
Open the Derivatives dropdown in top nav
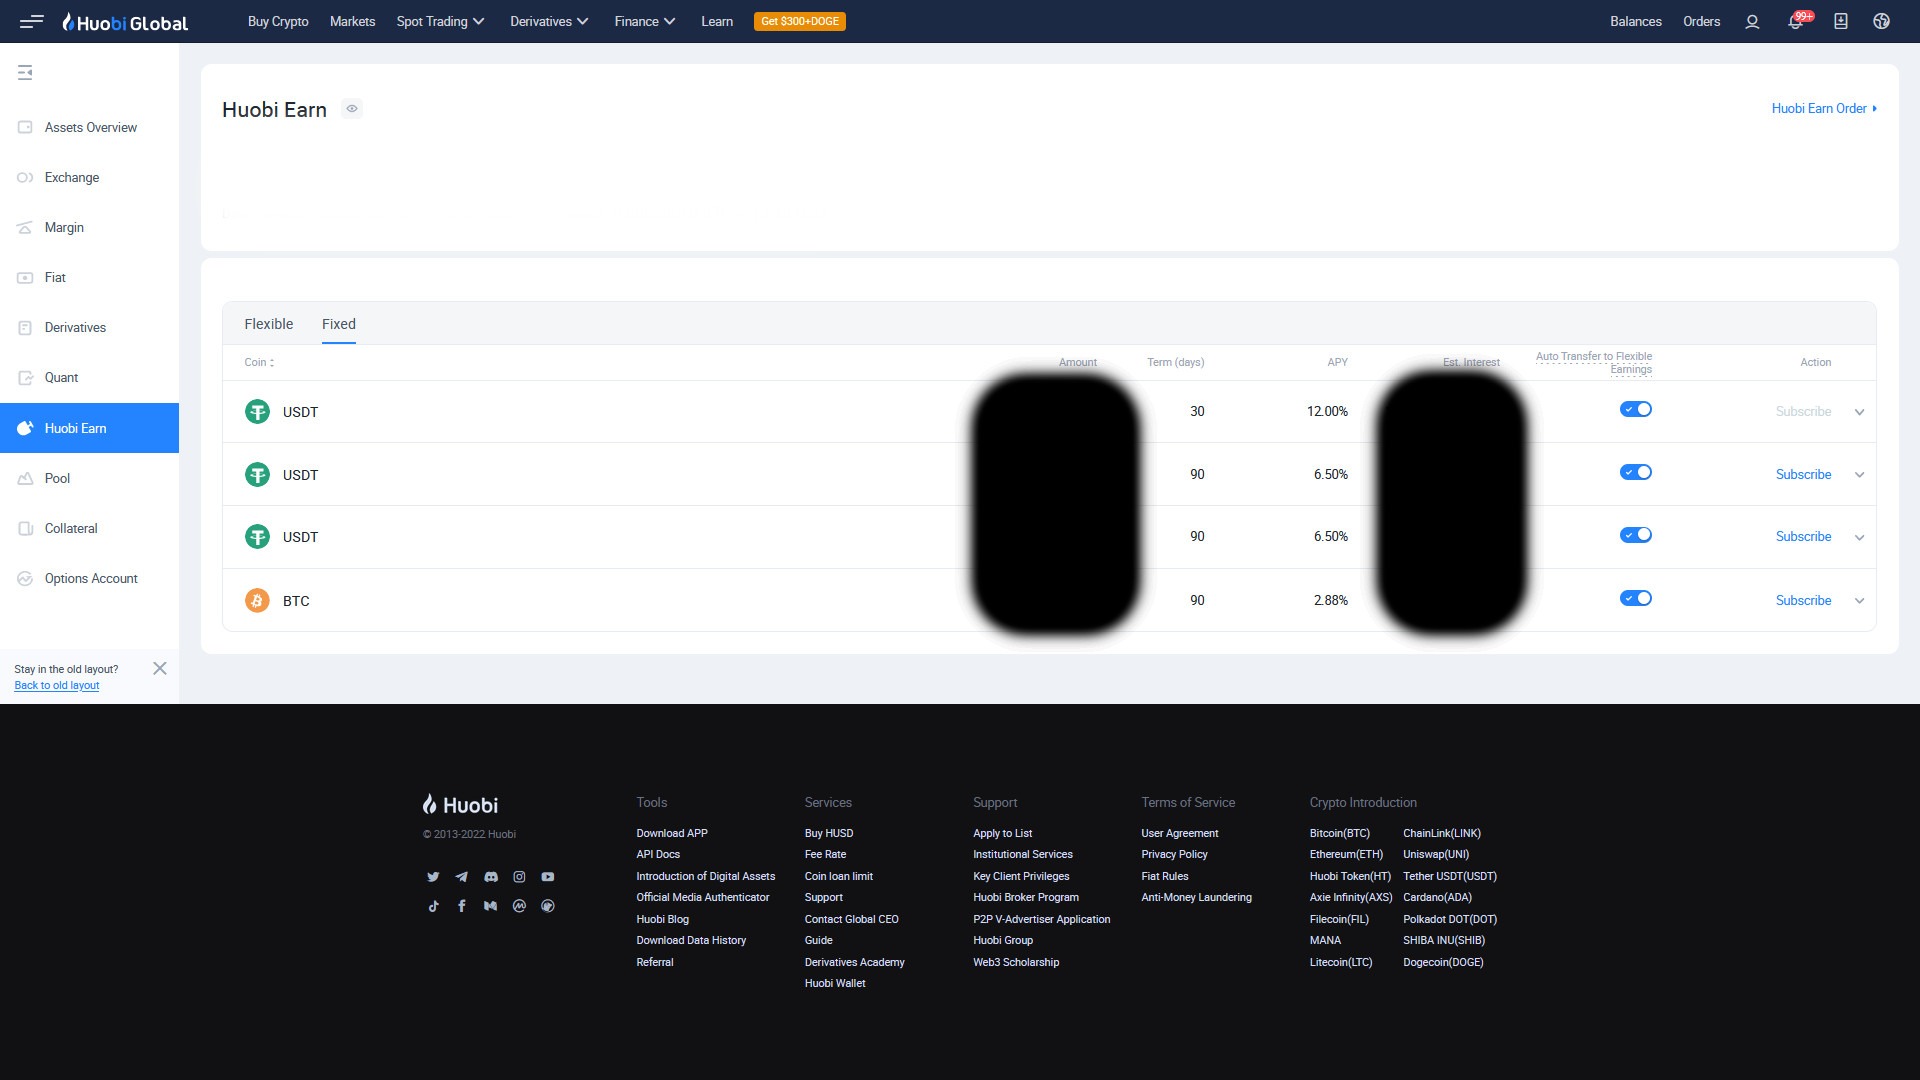549,21
